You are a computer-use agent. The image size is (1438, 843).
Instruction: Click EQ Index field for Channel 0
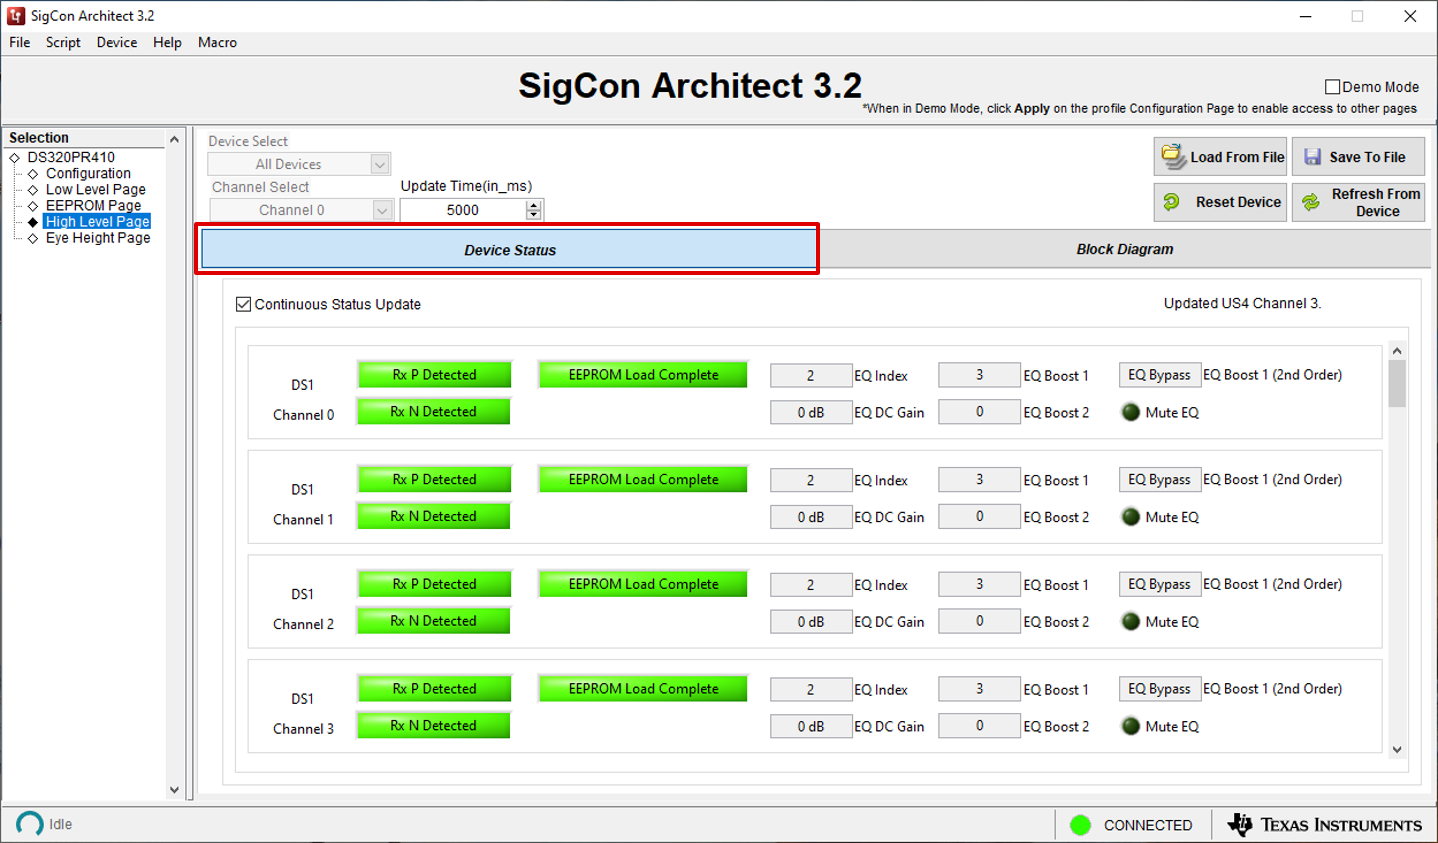click(x=811, y=376)
